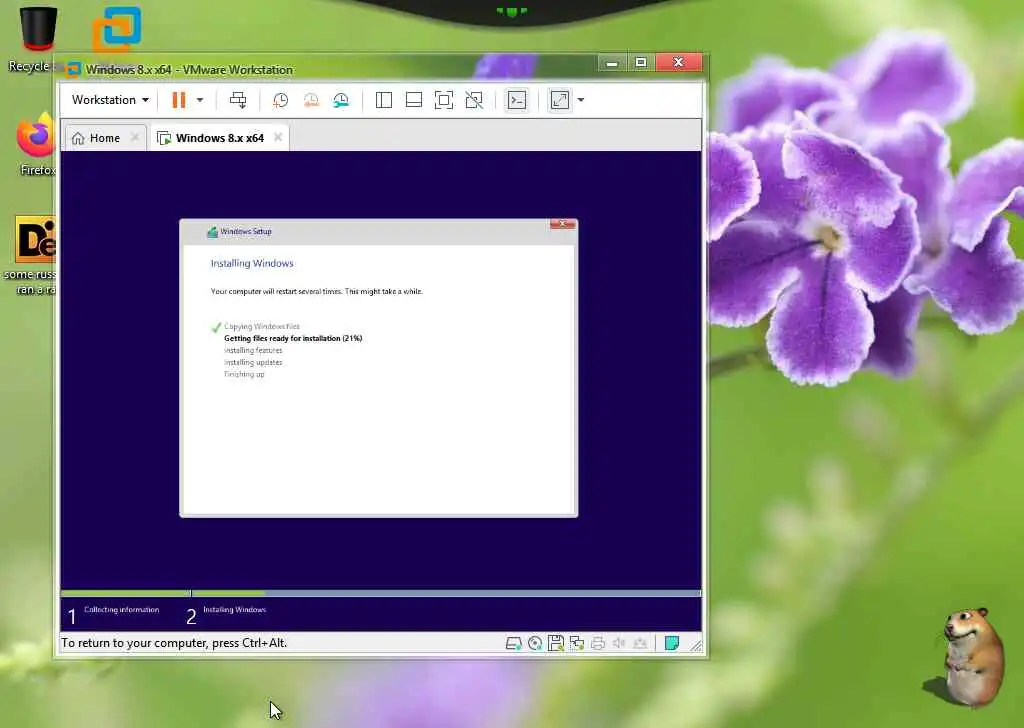Click printer device status icon
The width and height of the screenshot is (1024, 728).
pyautogui.click(x=598, y=644)
